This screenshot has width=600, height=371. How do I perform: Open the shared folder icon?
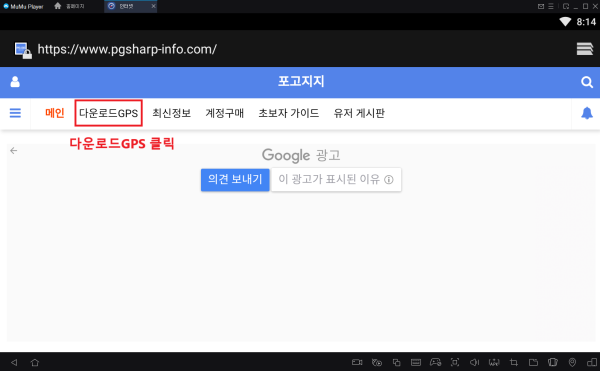point(533,362)
